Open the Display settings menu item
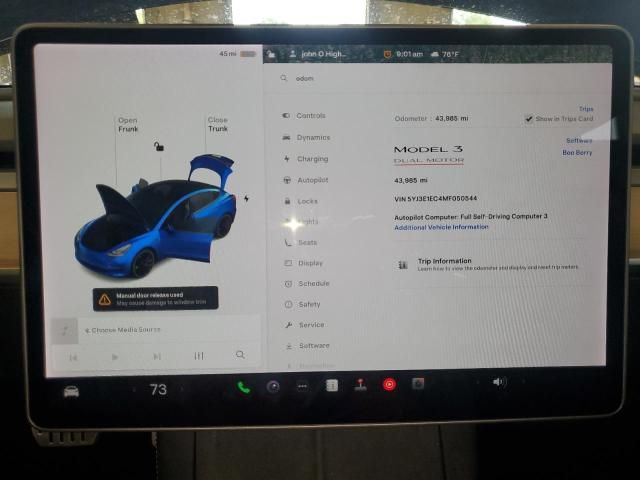Screen dimensions: 640x480 pos(309,263)
